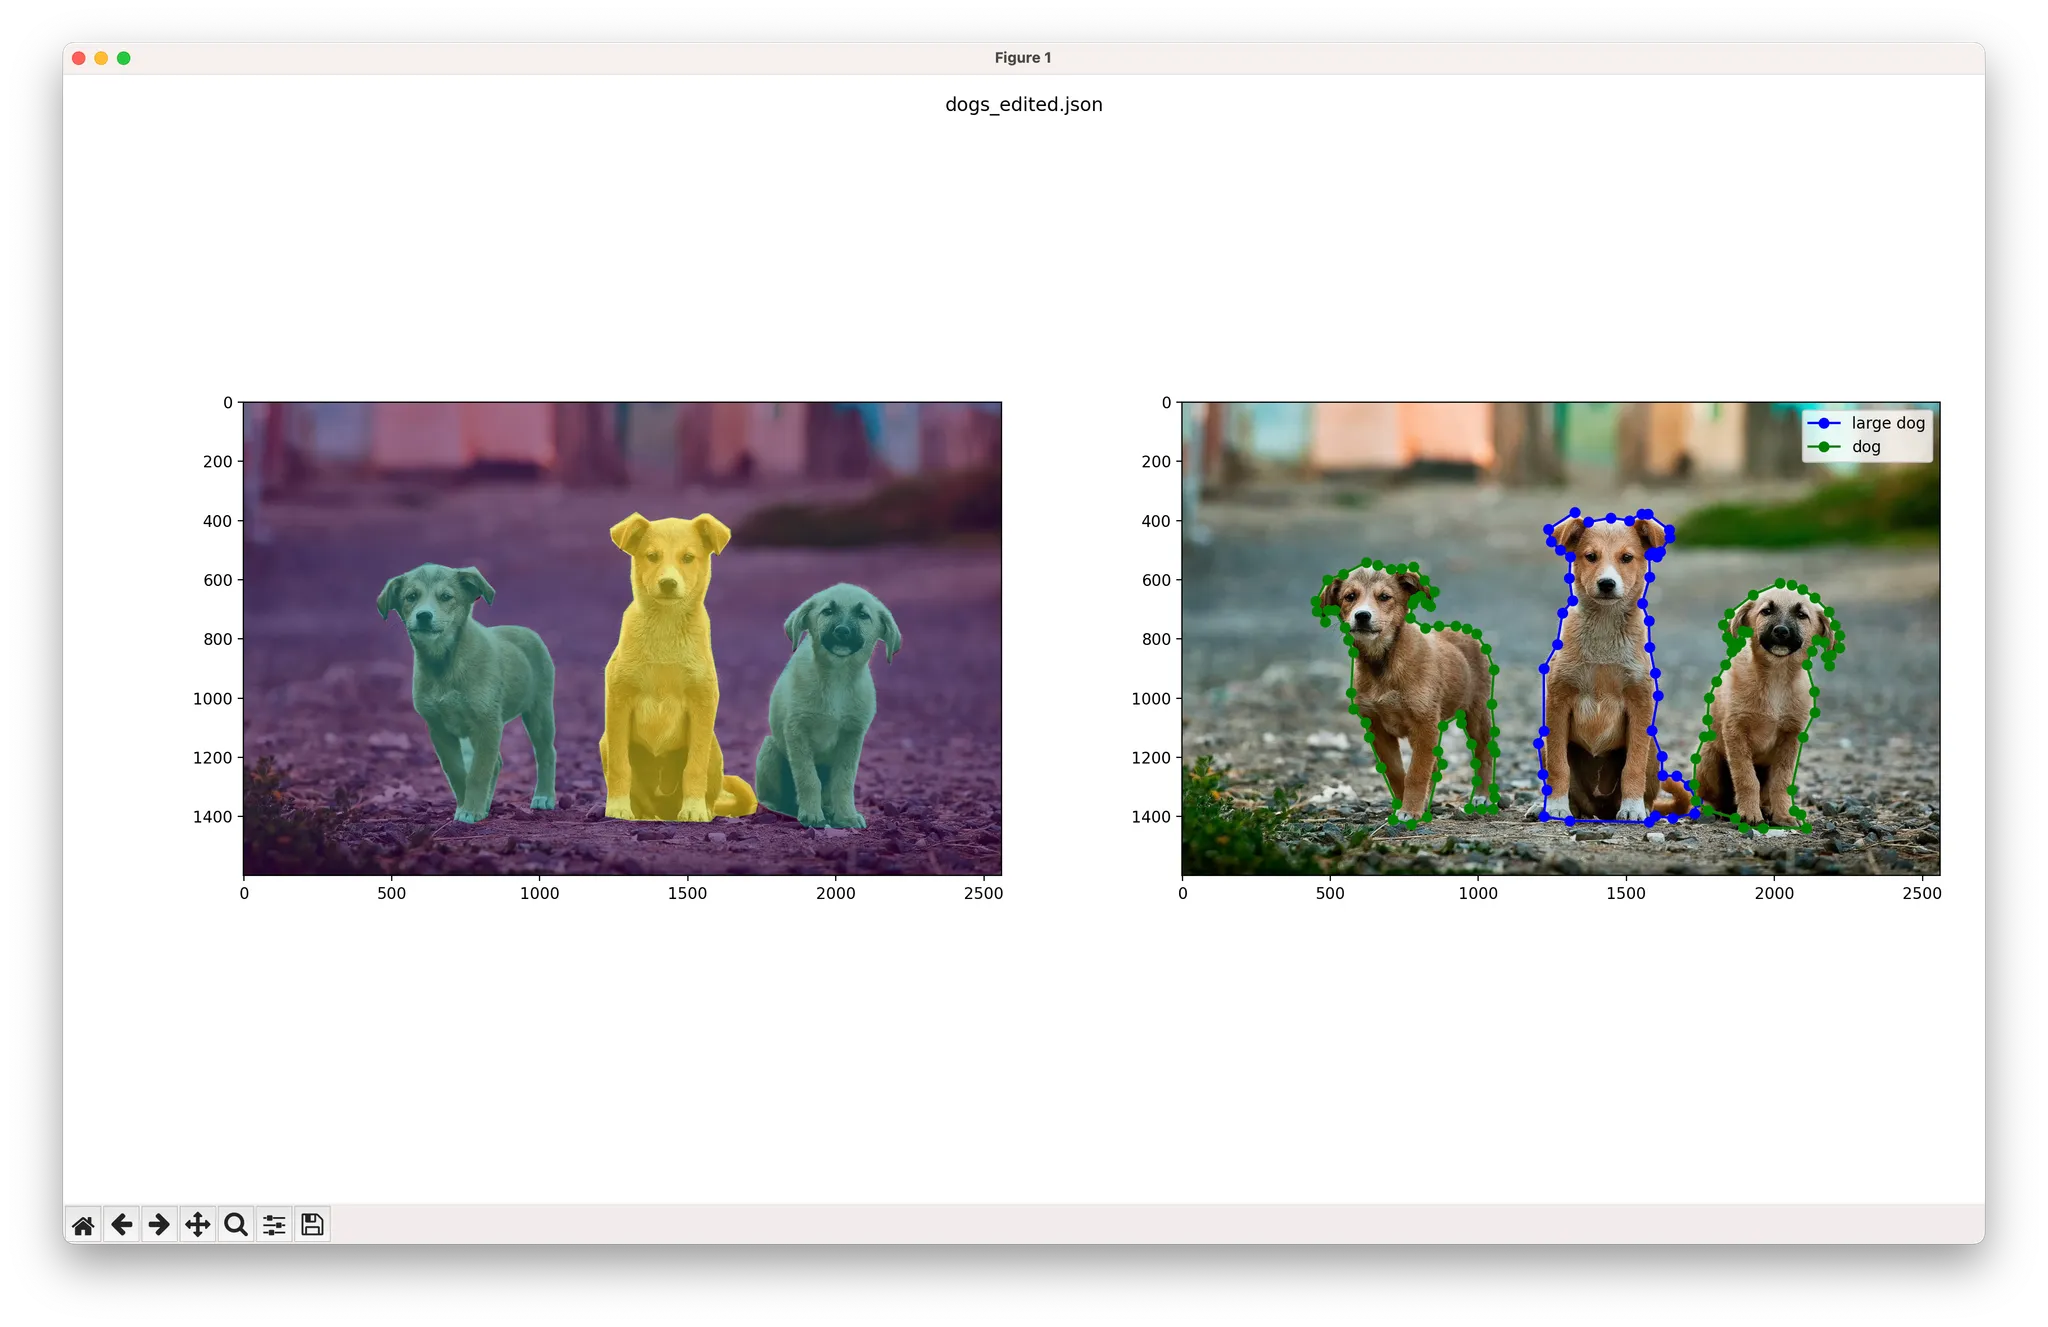
Task: Click the Figure 1 window title
Action: (1023, 58)
